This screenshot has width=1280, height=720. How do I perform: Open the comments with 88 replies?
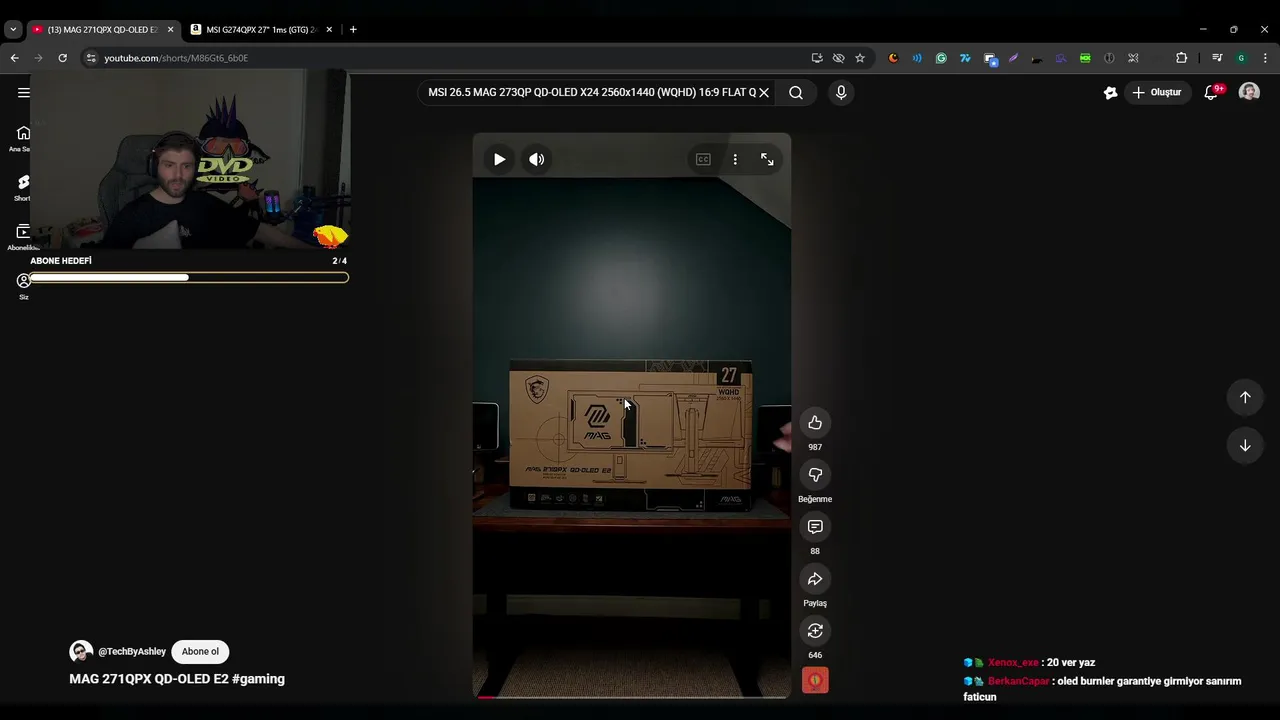point(815,526)
